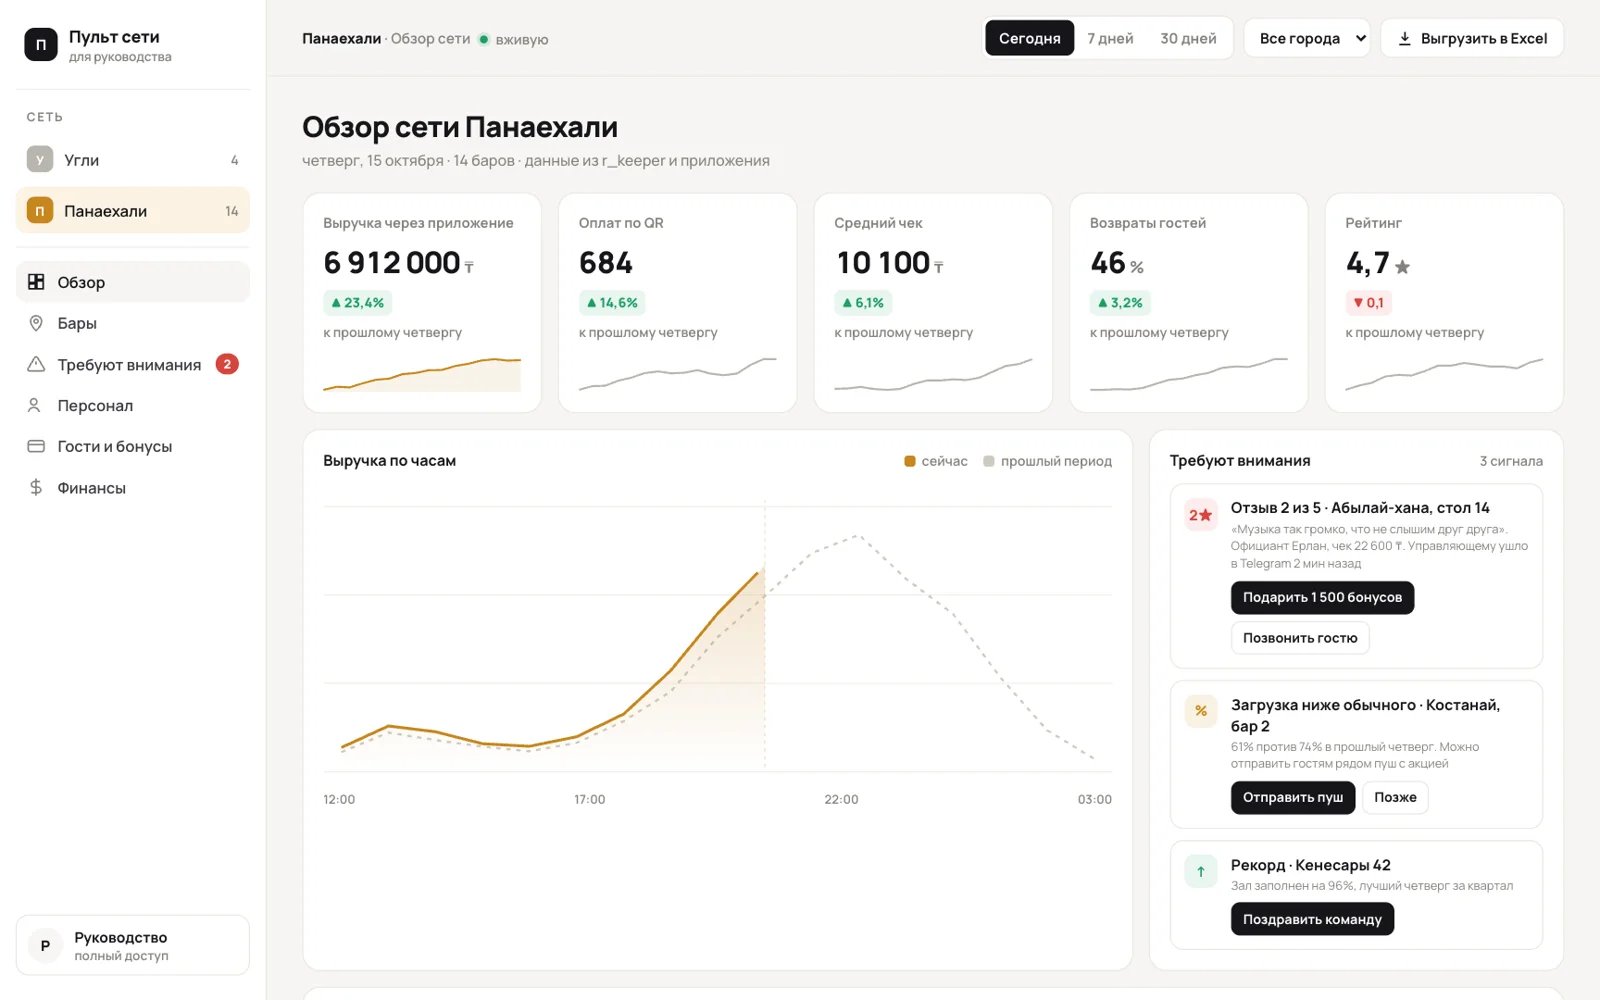Open the Руководство account switcher
The width and height of the screenshot is (1600, 1000).
pos(133,945)
